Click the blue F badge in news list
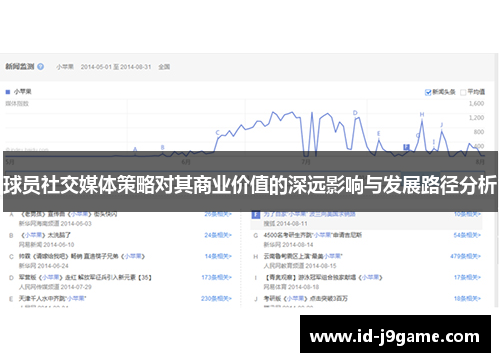This screenshot has height=362, width=500. click(256, 215)
